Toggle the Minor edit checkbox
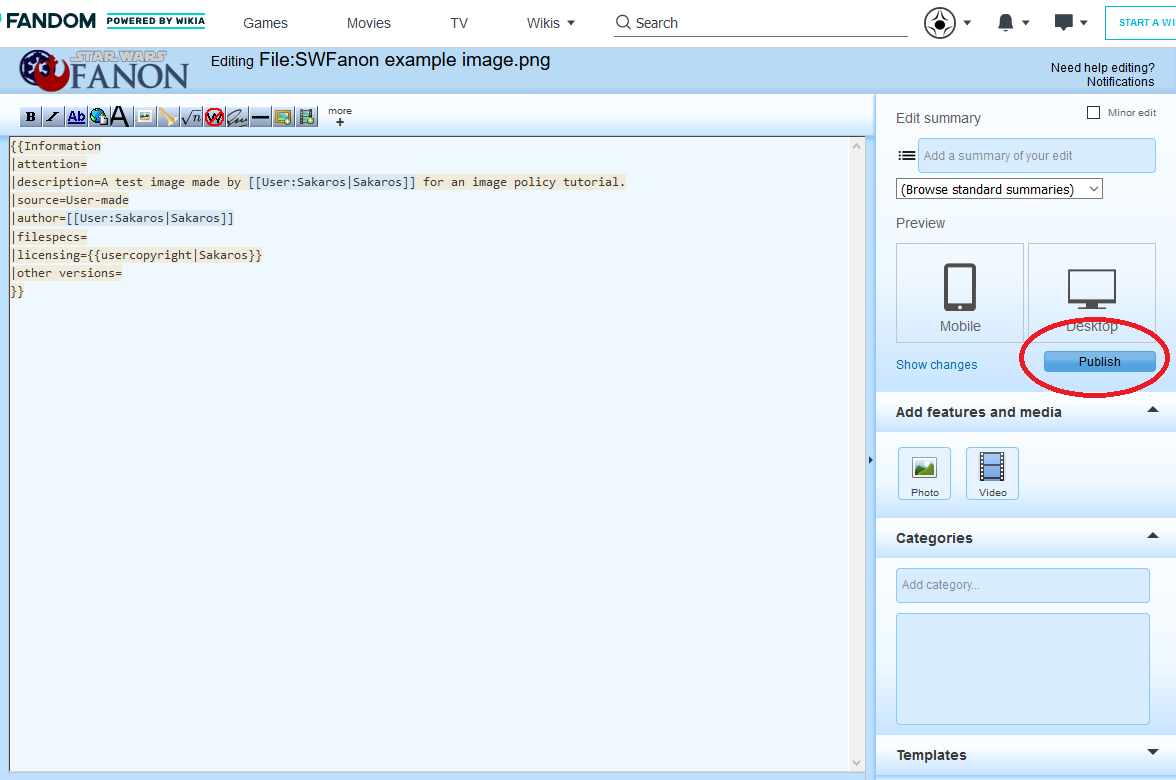Image resolution: width=1176 pixels, height=780 pixels. 1094,112
